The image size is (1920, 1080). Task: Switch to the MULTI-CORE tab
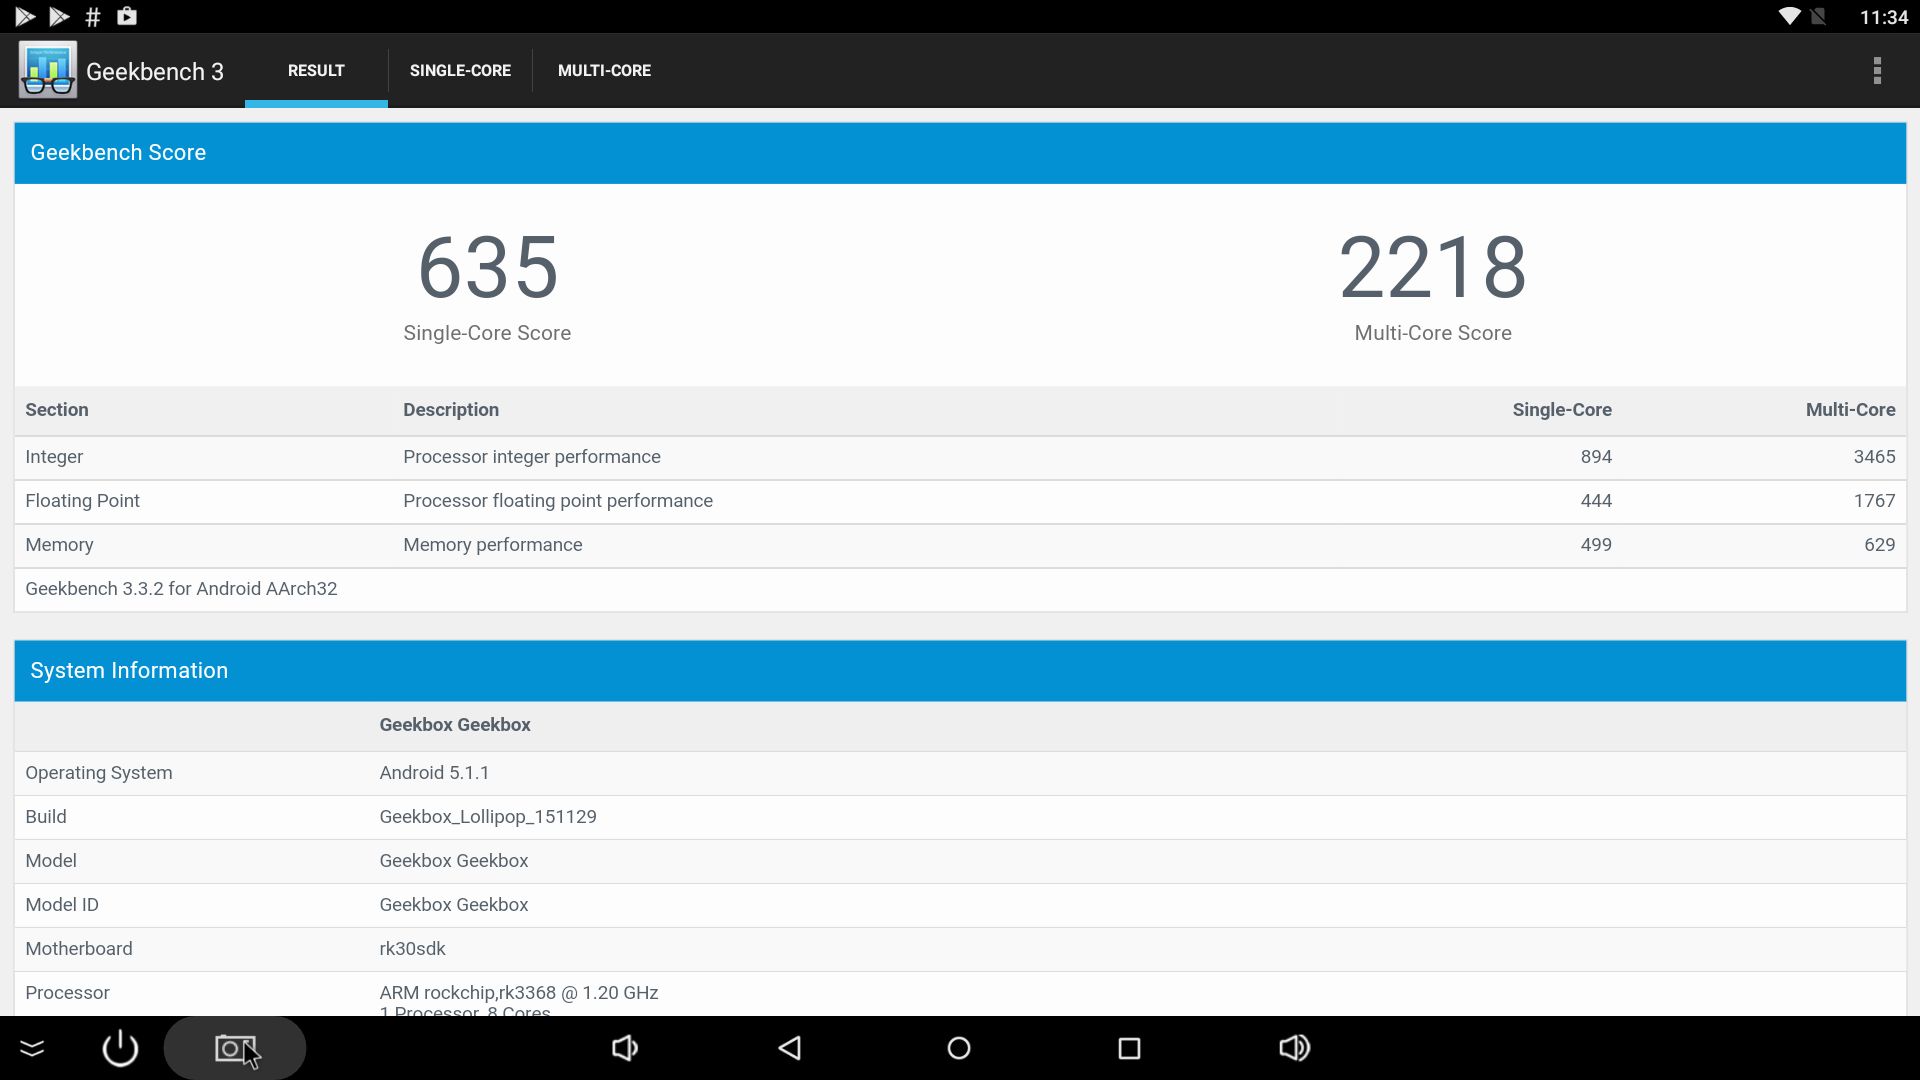pos(604,70)
